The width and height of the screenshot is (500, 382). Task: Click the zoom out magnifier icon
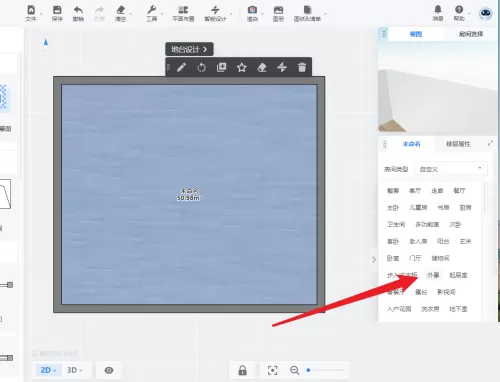click(294, 370)
